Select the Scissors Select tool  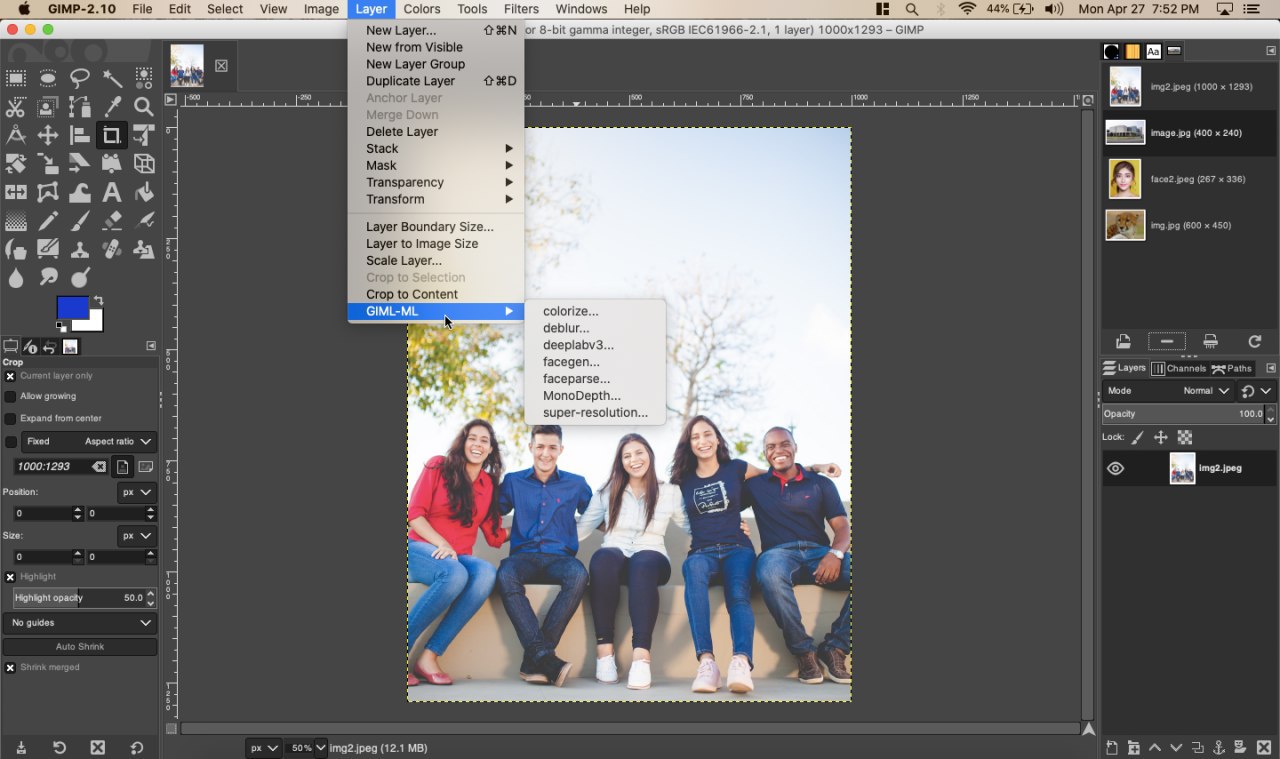pos(16,107)
